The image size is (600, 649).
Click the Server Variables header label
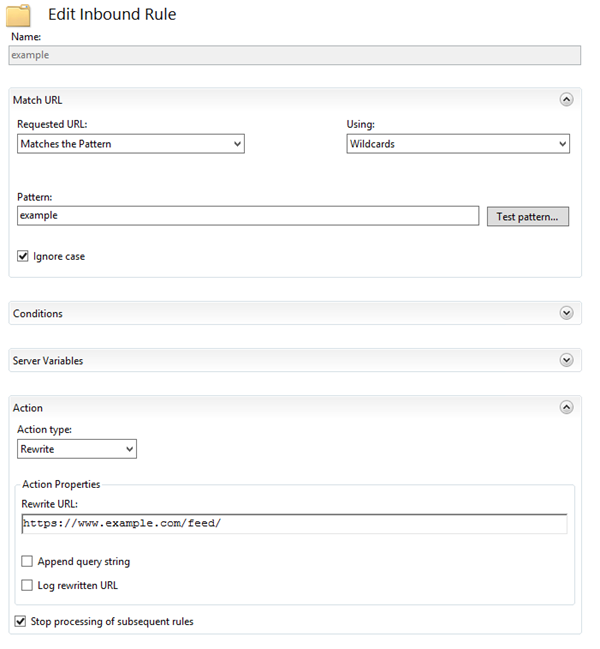click(48, 361)
